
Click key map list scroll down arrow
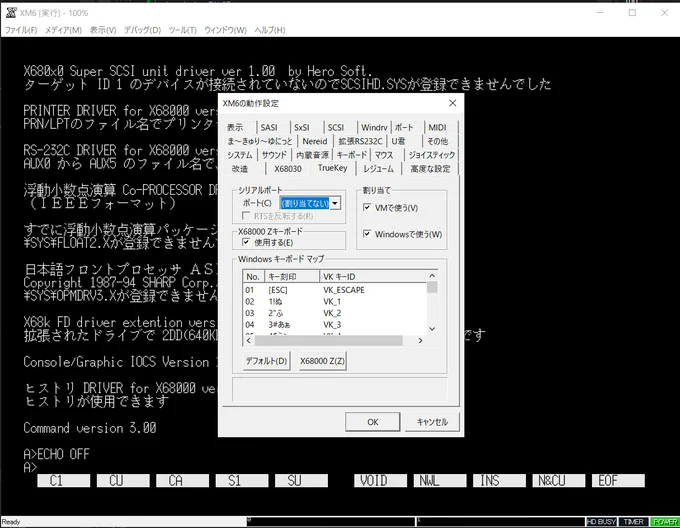coord(432,329)
